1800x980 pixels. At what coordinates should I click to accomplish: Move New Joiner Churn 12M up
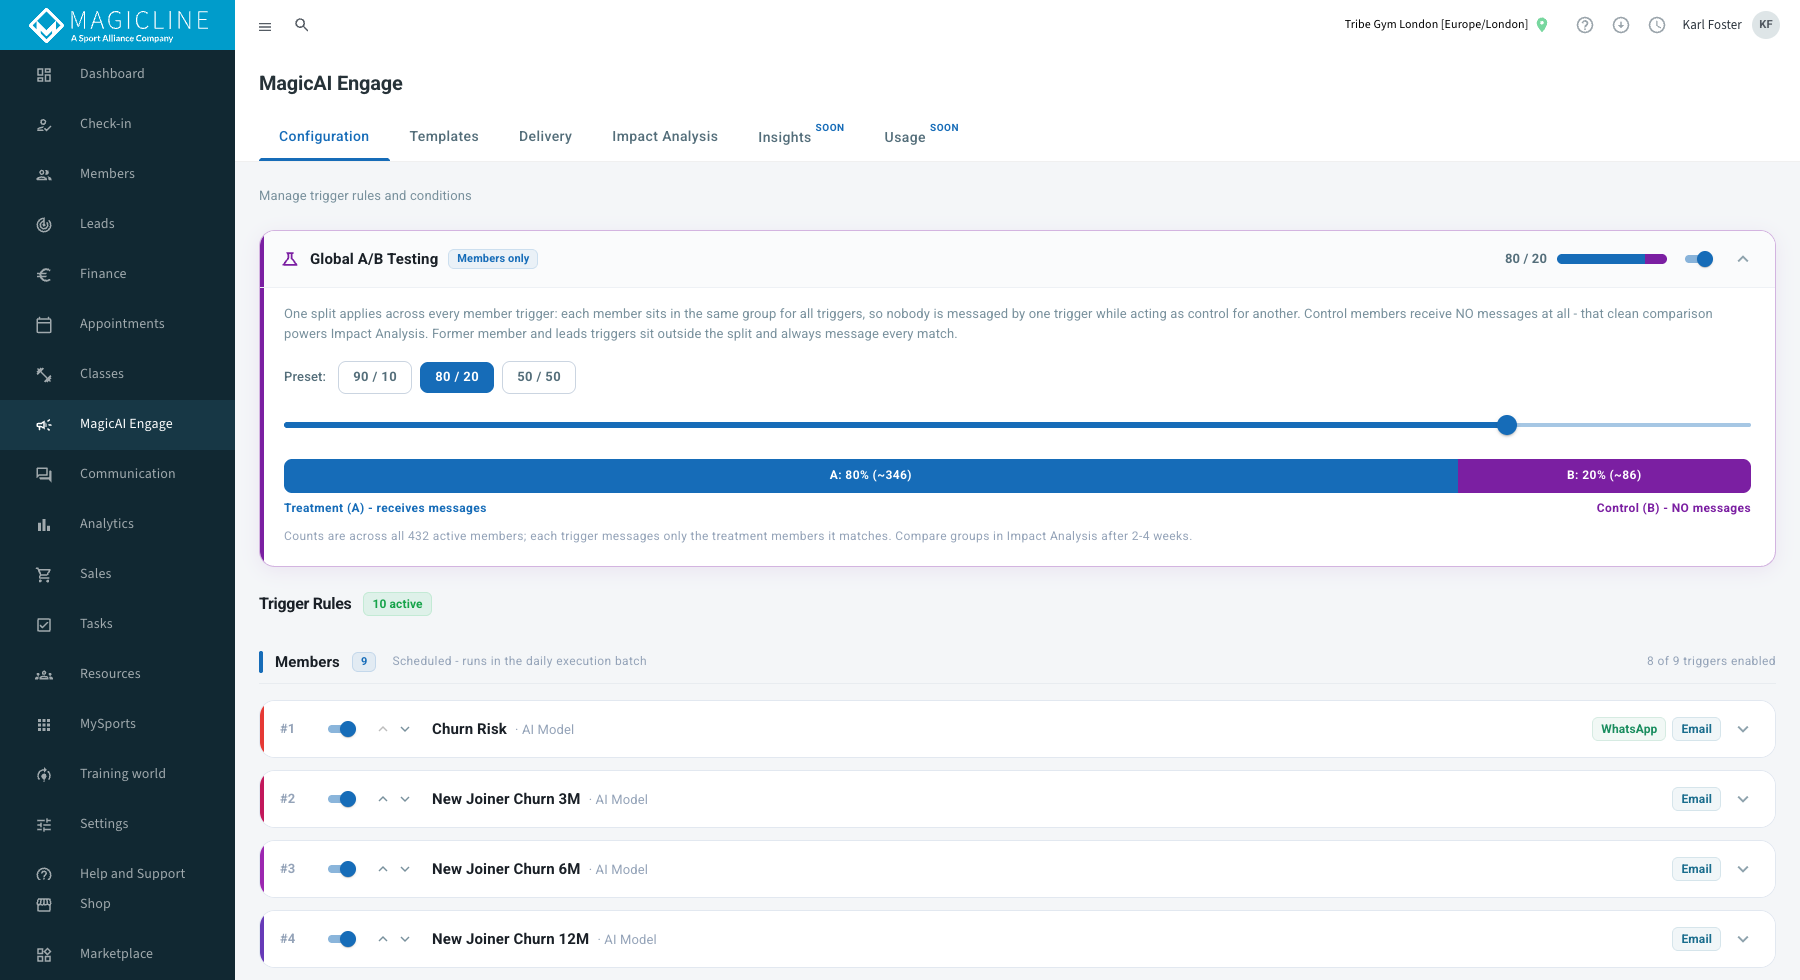click(x=383, y=939)
